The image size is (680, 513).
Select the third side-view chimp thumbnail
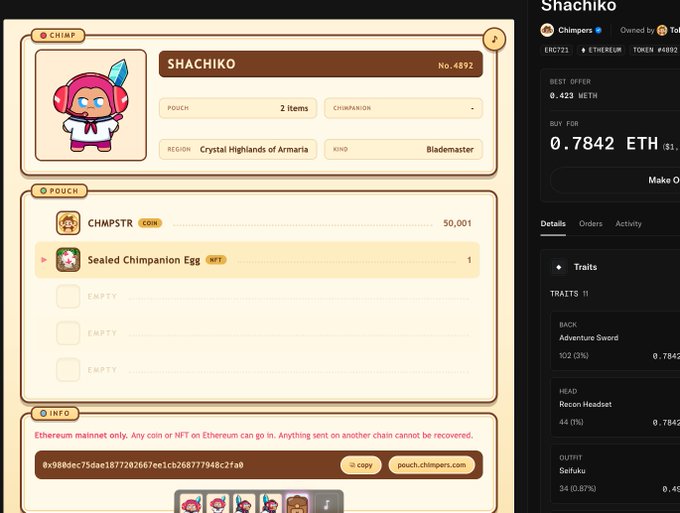tap(244, 504)
